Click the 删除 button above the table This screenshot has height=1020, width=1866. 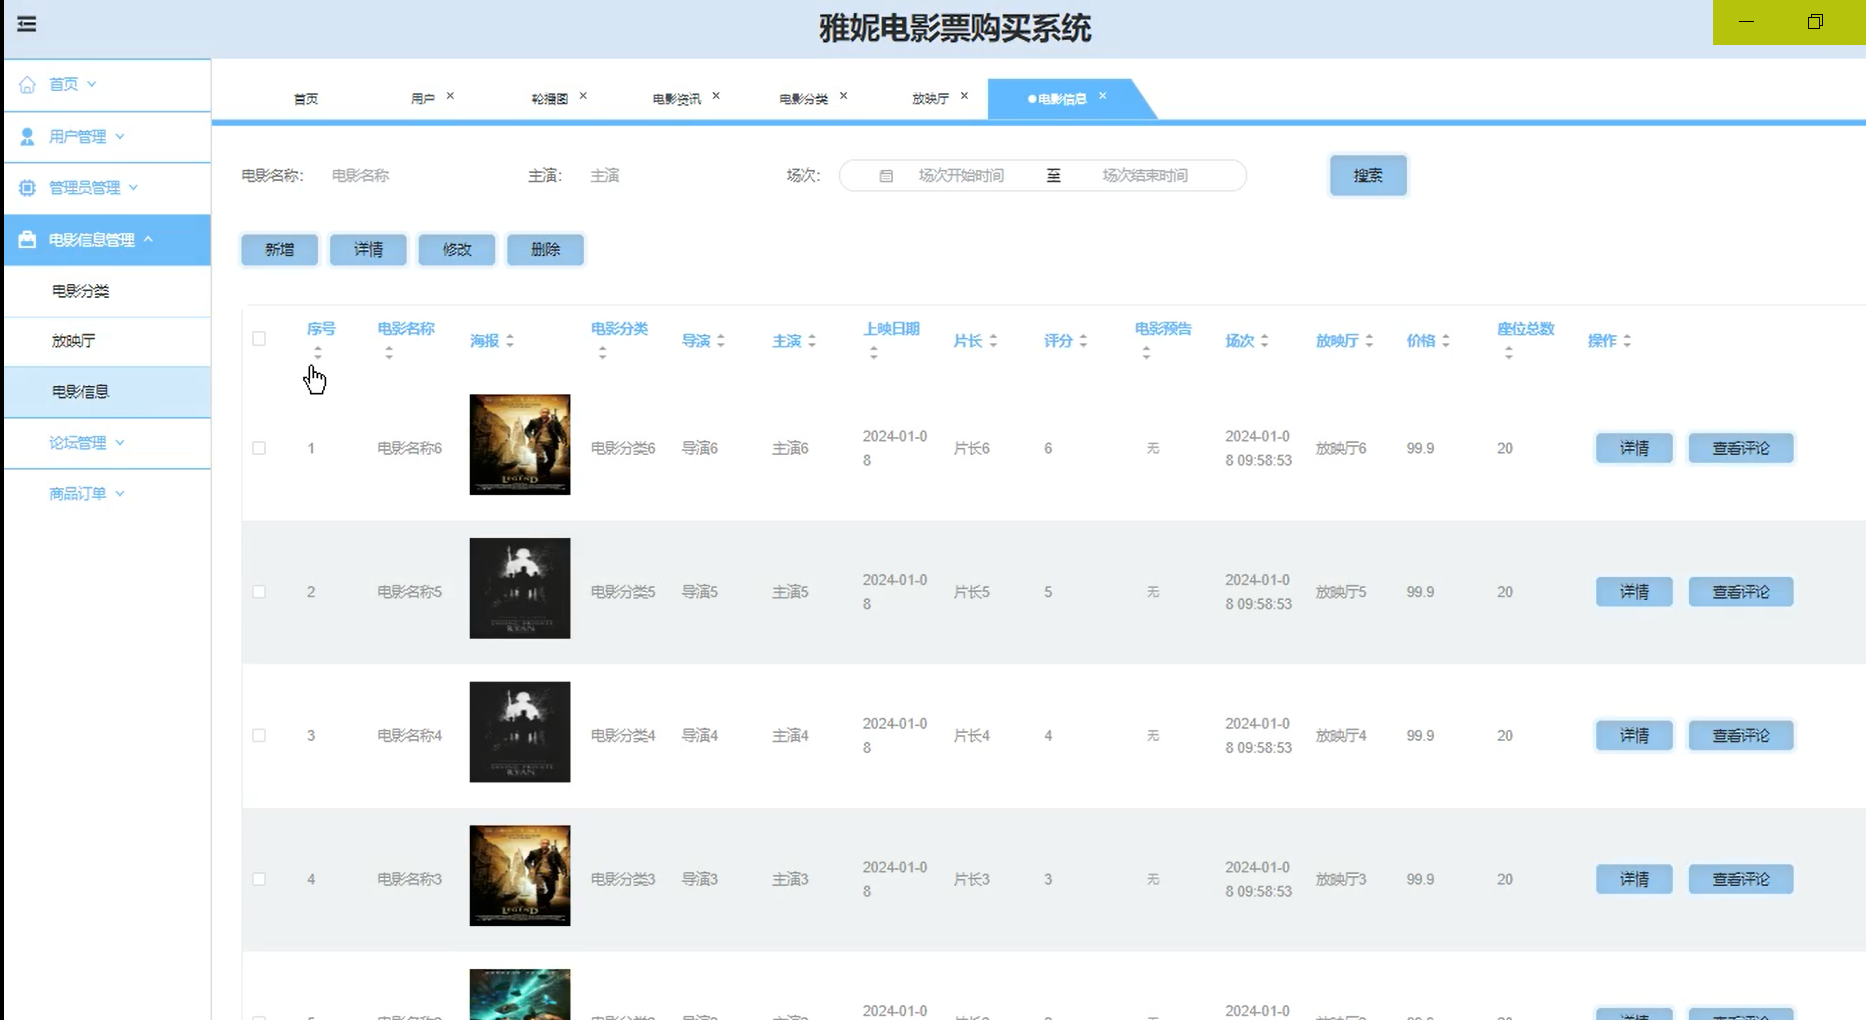(x=545, y=250)
